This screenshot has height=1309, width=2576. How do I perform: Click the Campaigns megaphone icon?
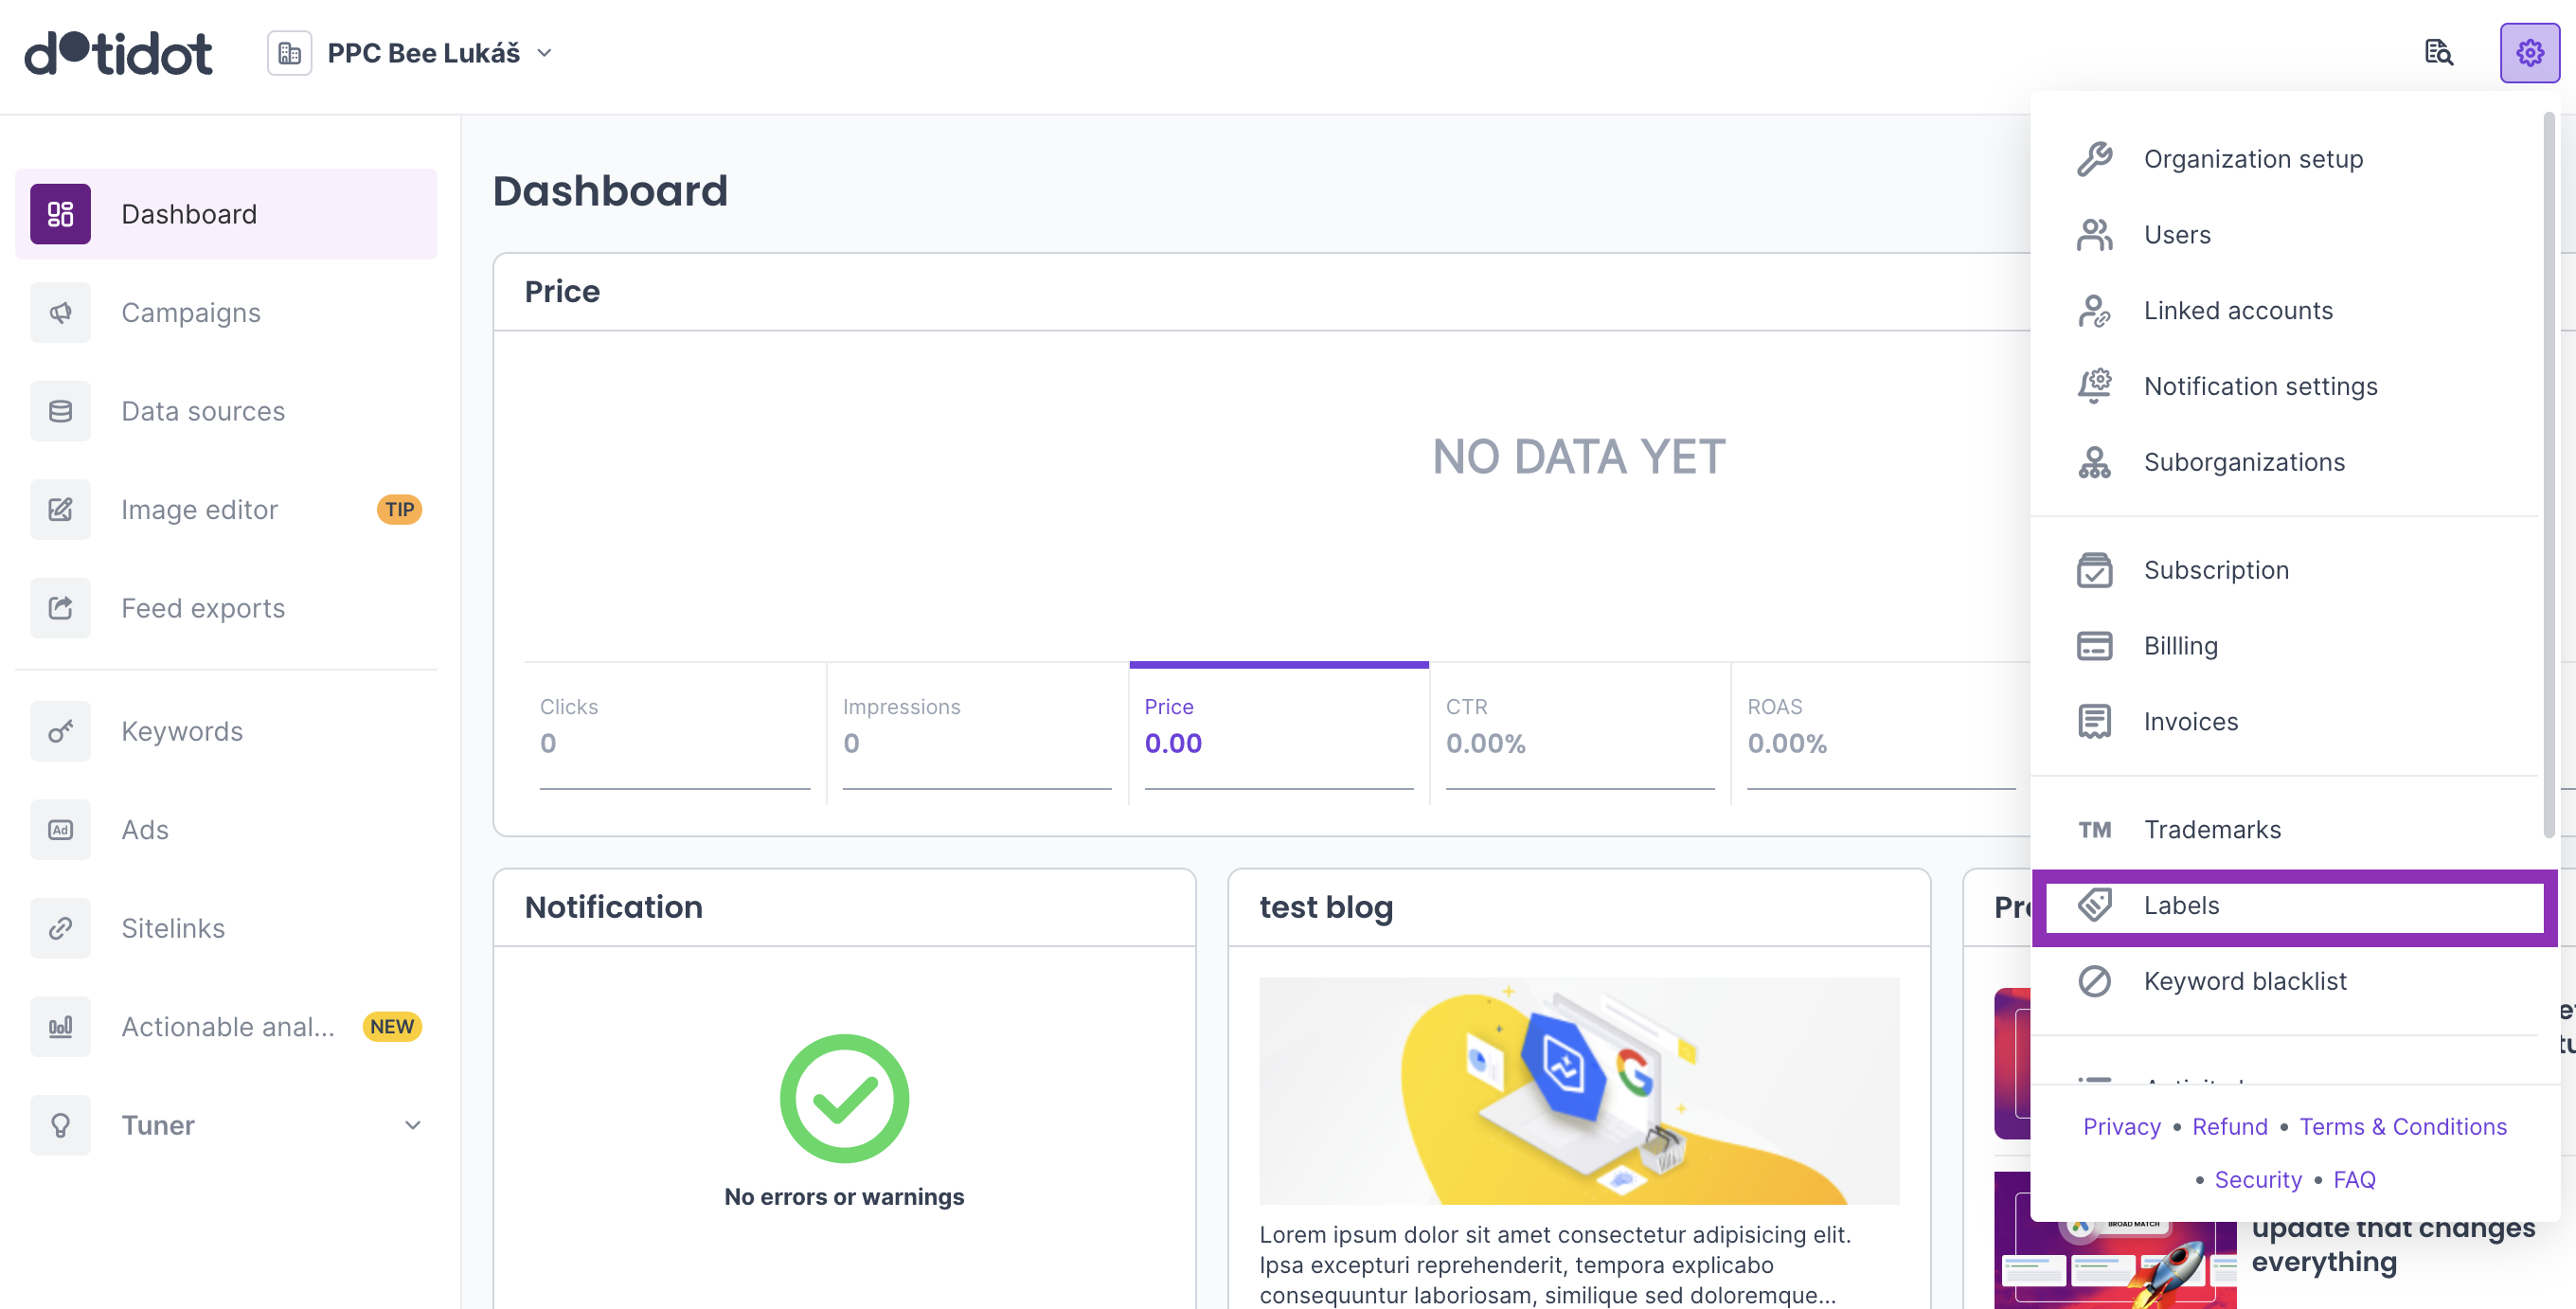(60, 313)
